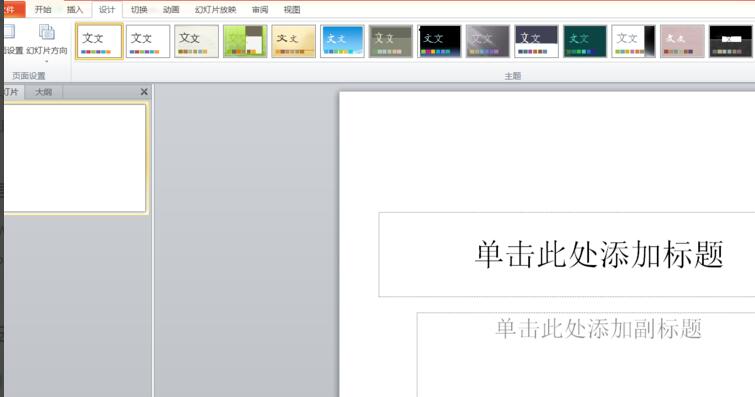Screen dimensions: 755x397
Task: Switch to the 幻灯片放映 tab
Action: pos(215,9)
